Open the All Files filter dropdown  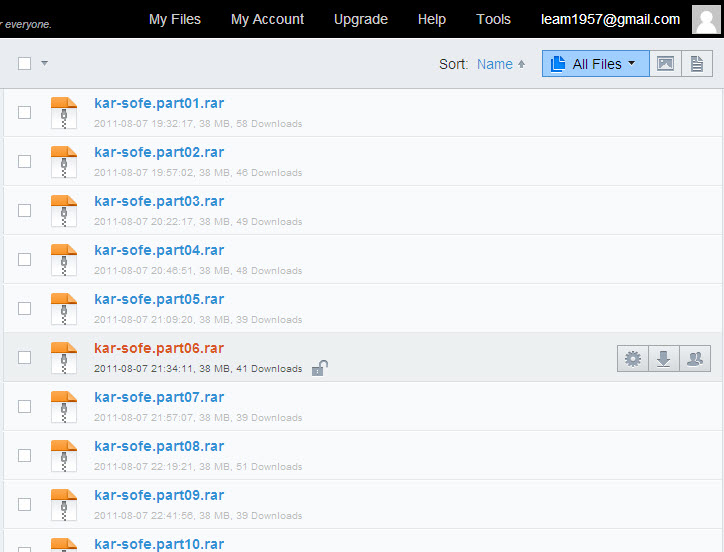[596, 64]
